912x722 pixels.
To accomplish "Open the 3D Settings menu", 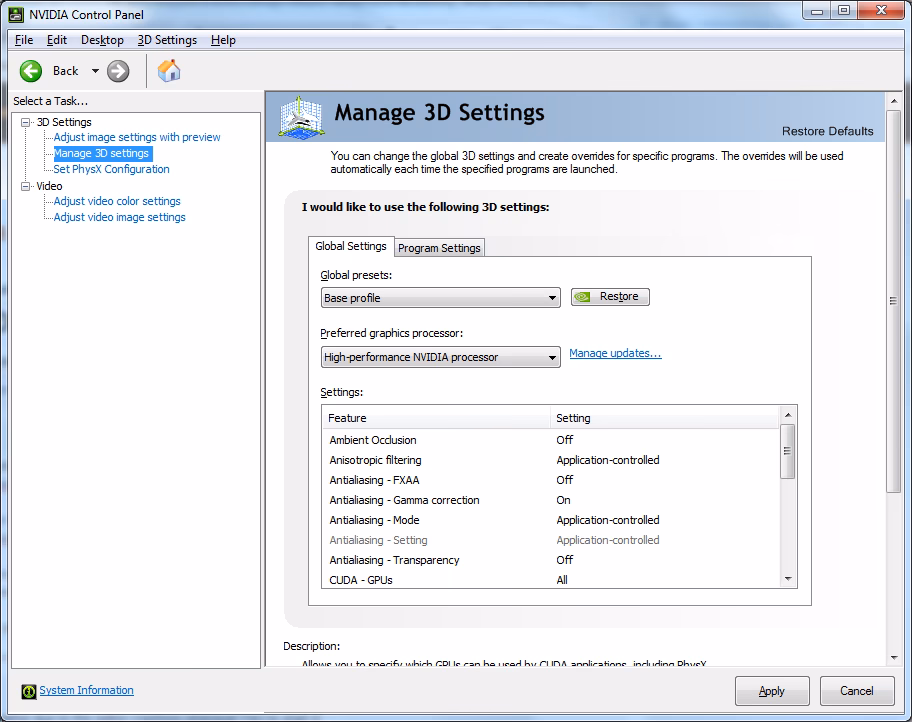I will point(167,40).
